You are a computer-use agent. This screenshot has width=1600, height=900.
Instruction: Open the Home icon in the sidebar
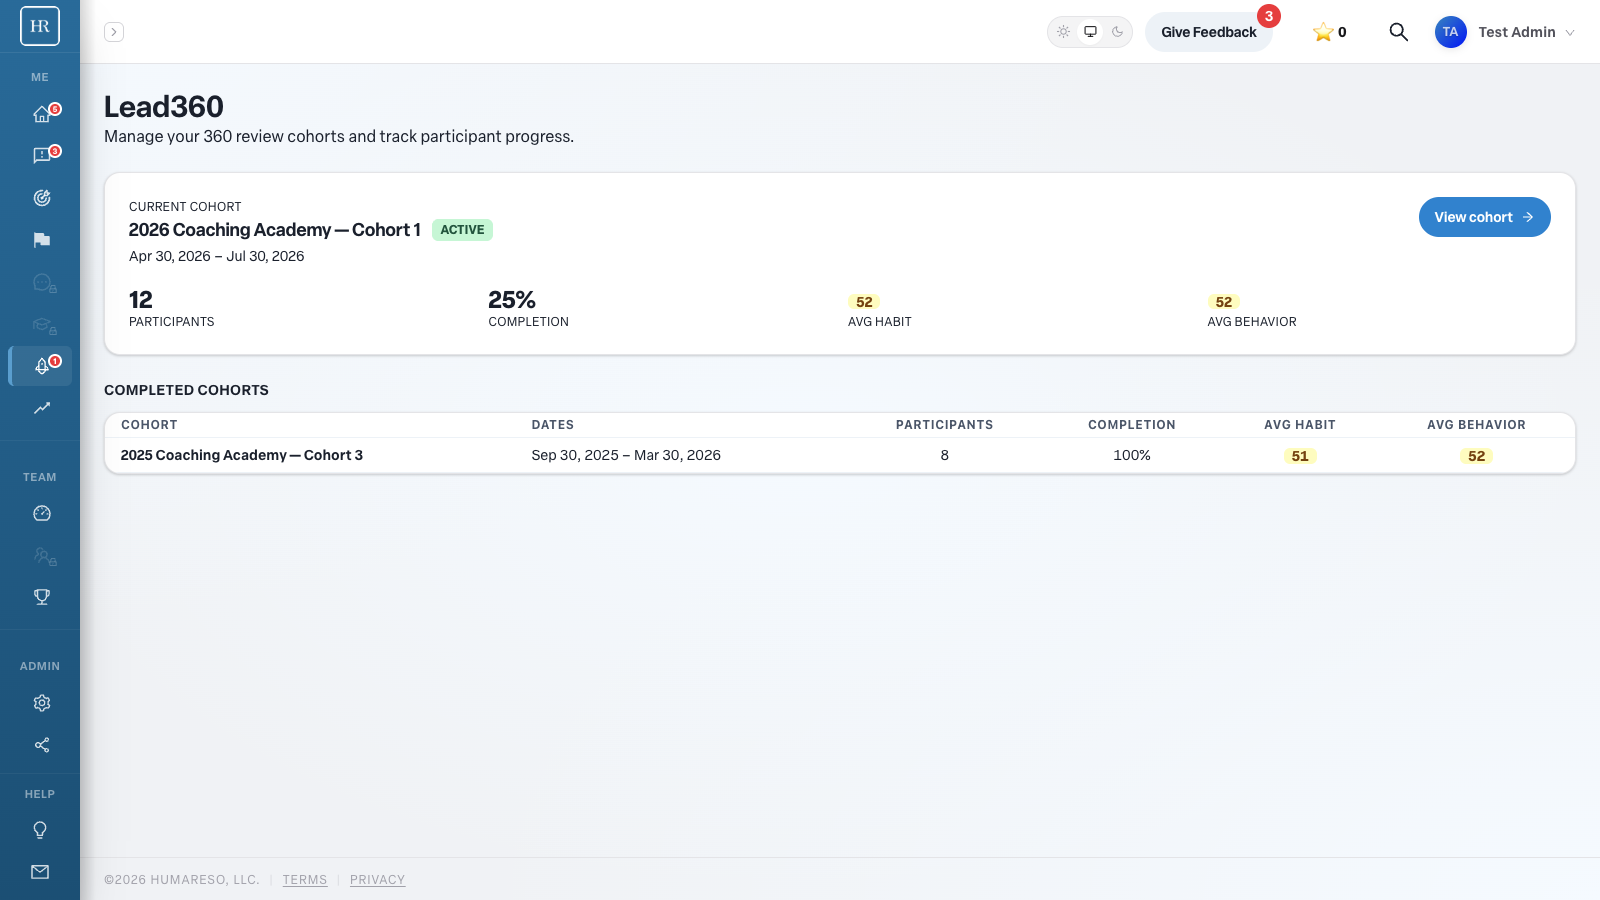(x=41, y=114)
